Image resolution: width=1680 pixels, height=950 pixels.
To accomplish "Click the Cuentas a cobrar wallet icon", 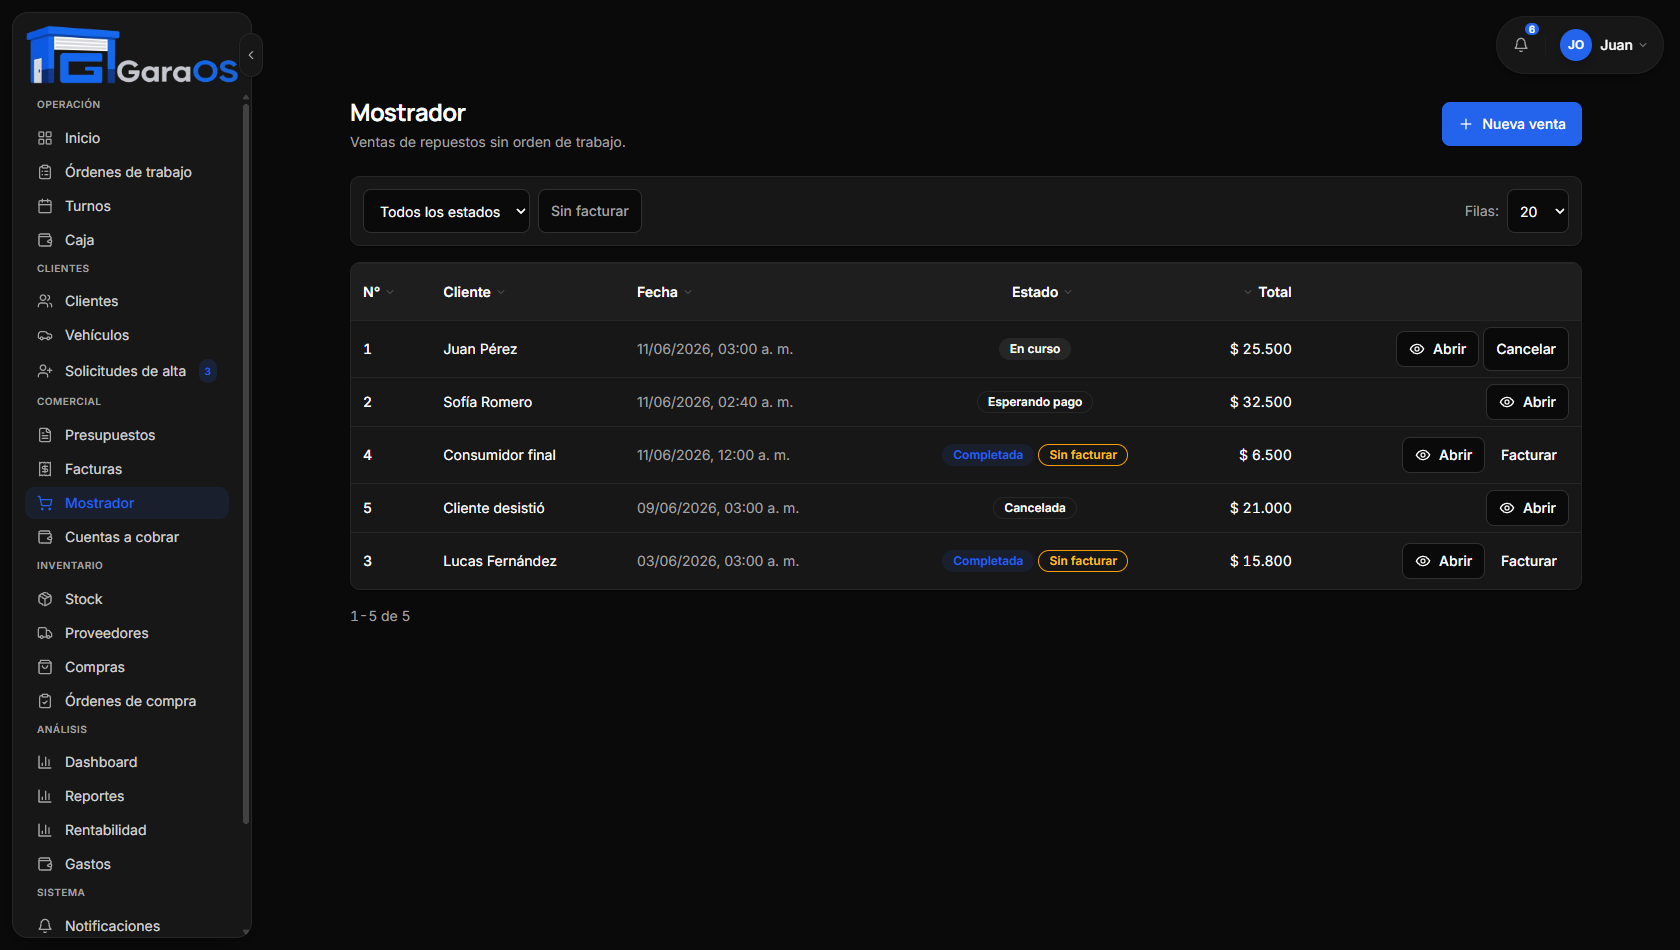I will pyautogui.click(x=45, y=537).
